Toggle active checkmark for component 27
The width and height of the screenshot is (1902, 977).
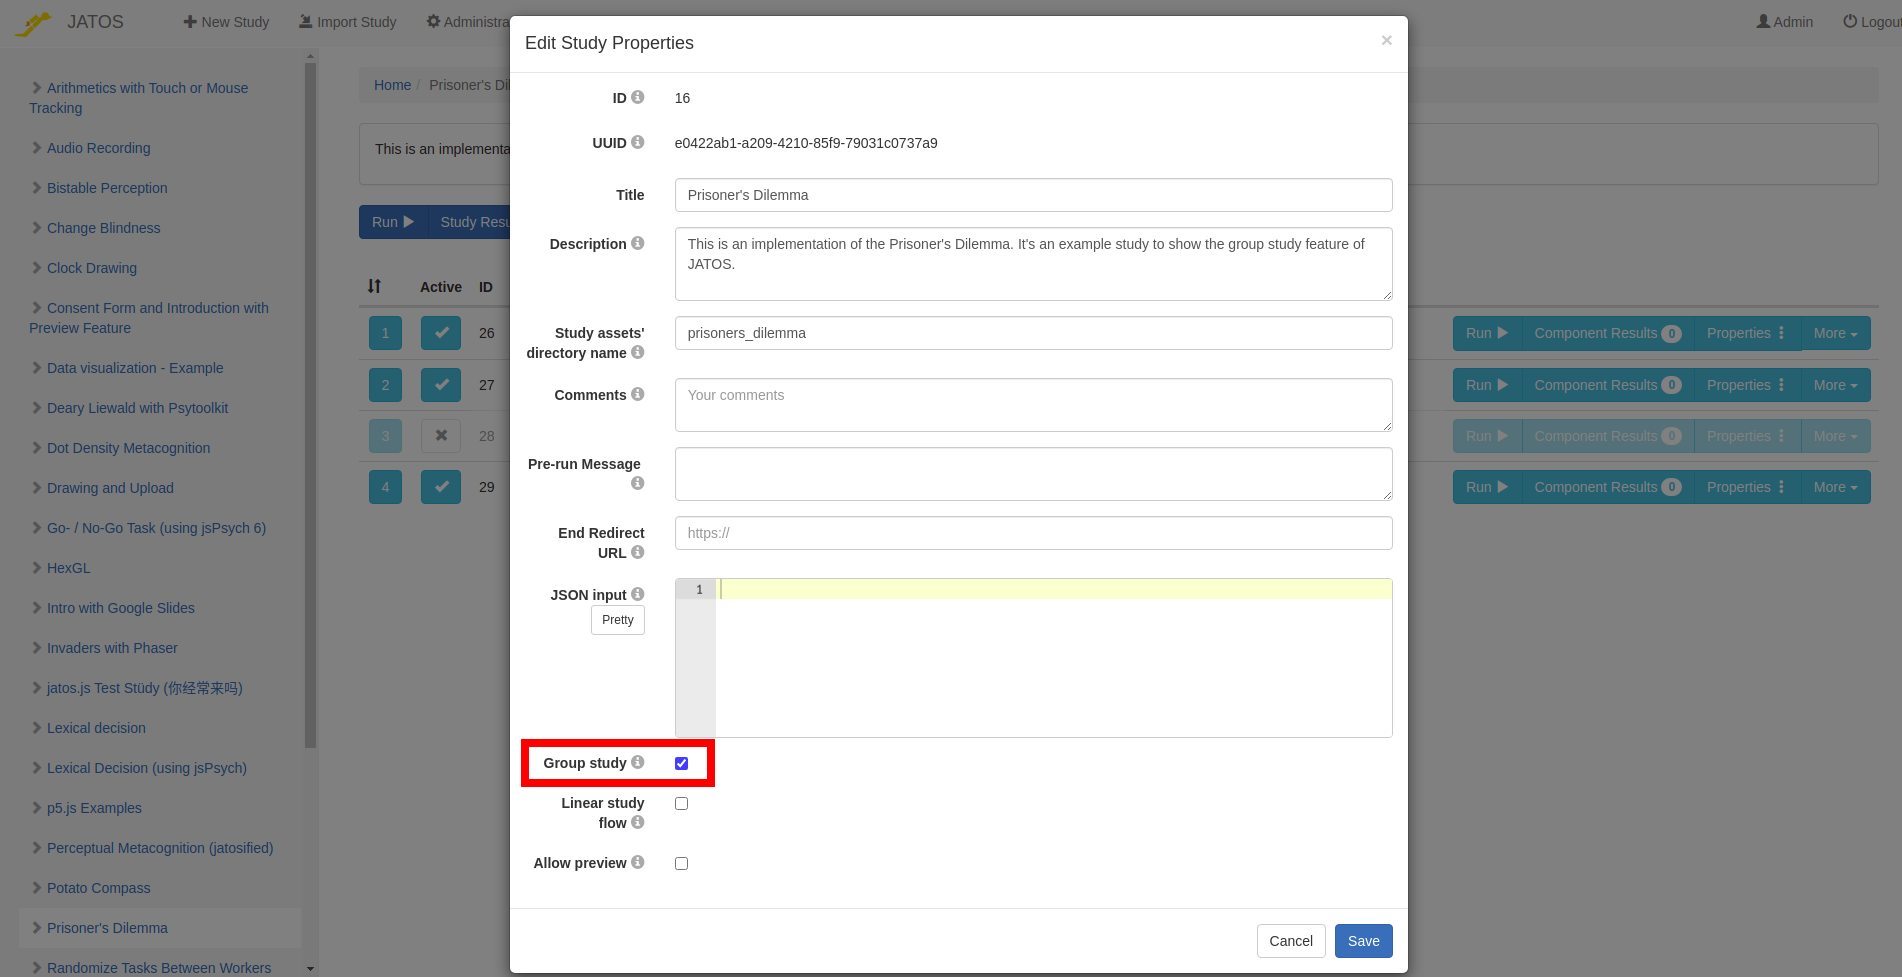click(x=441, y=385)
